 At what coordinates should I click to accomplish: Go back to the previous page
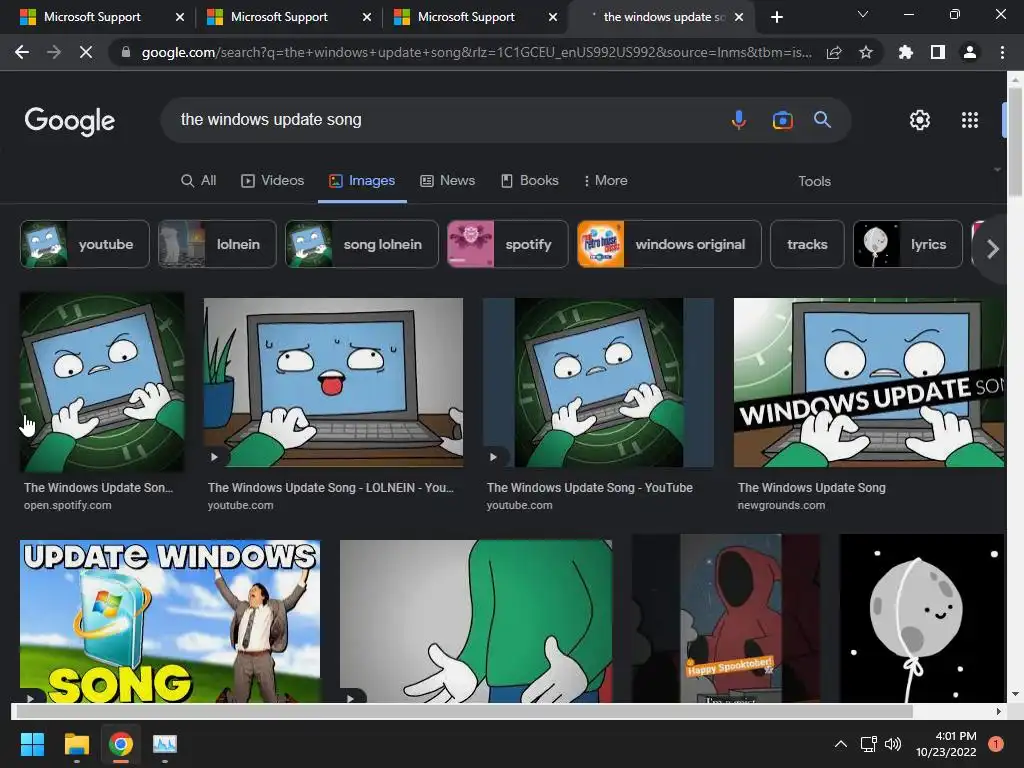coord(22,52)
